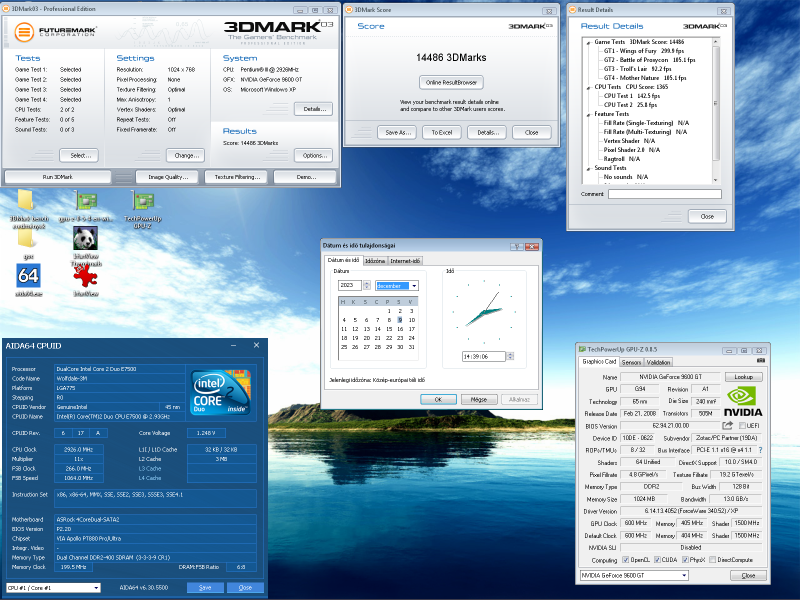The image size is (800, 600).
Task: Click the time spinner next to 14:39:06
Action: (x=510, y=356)
